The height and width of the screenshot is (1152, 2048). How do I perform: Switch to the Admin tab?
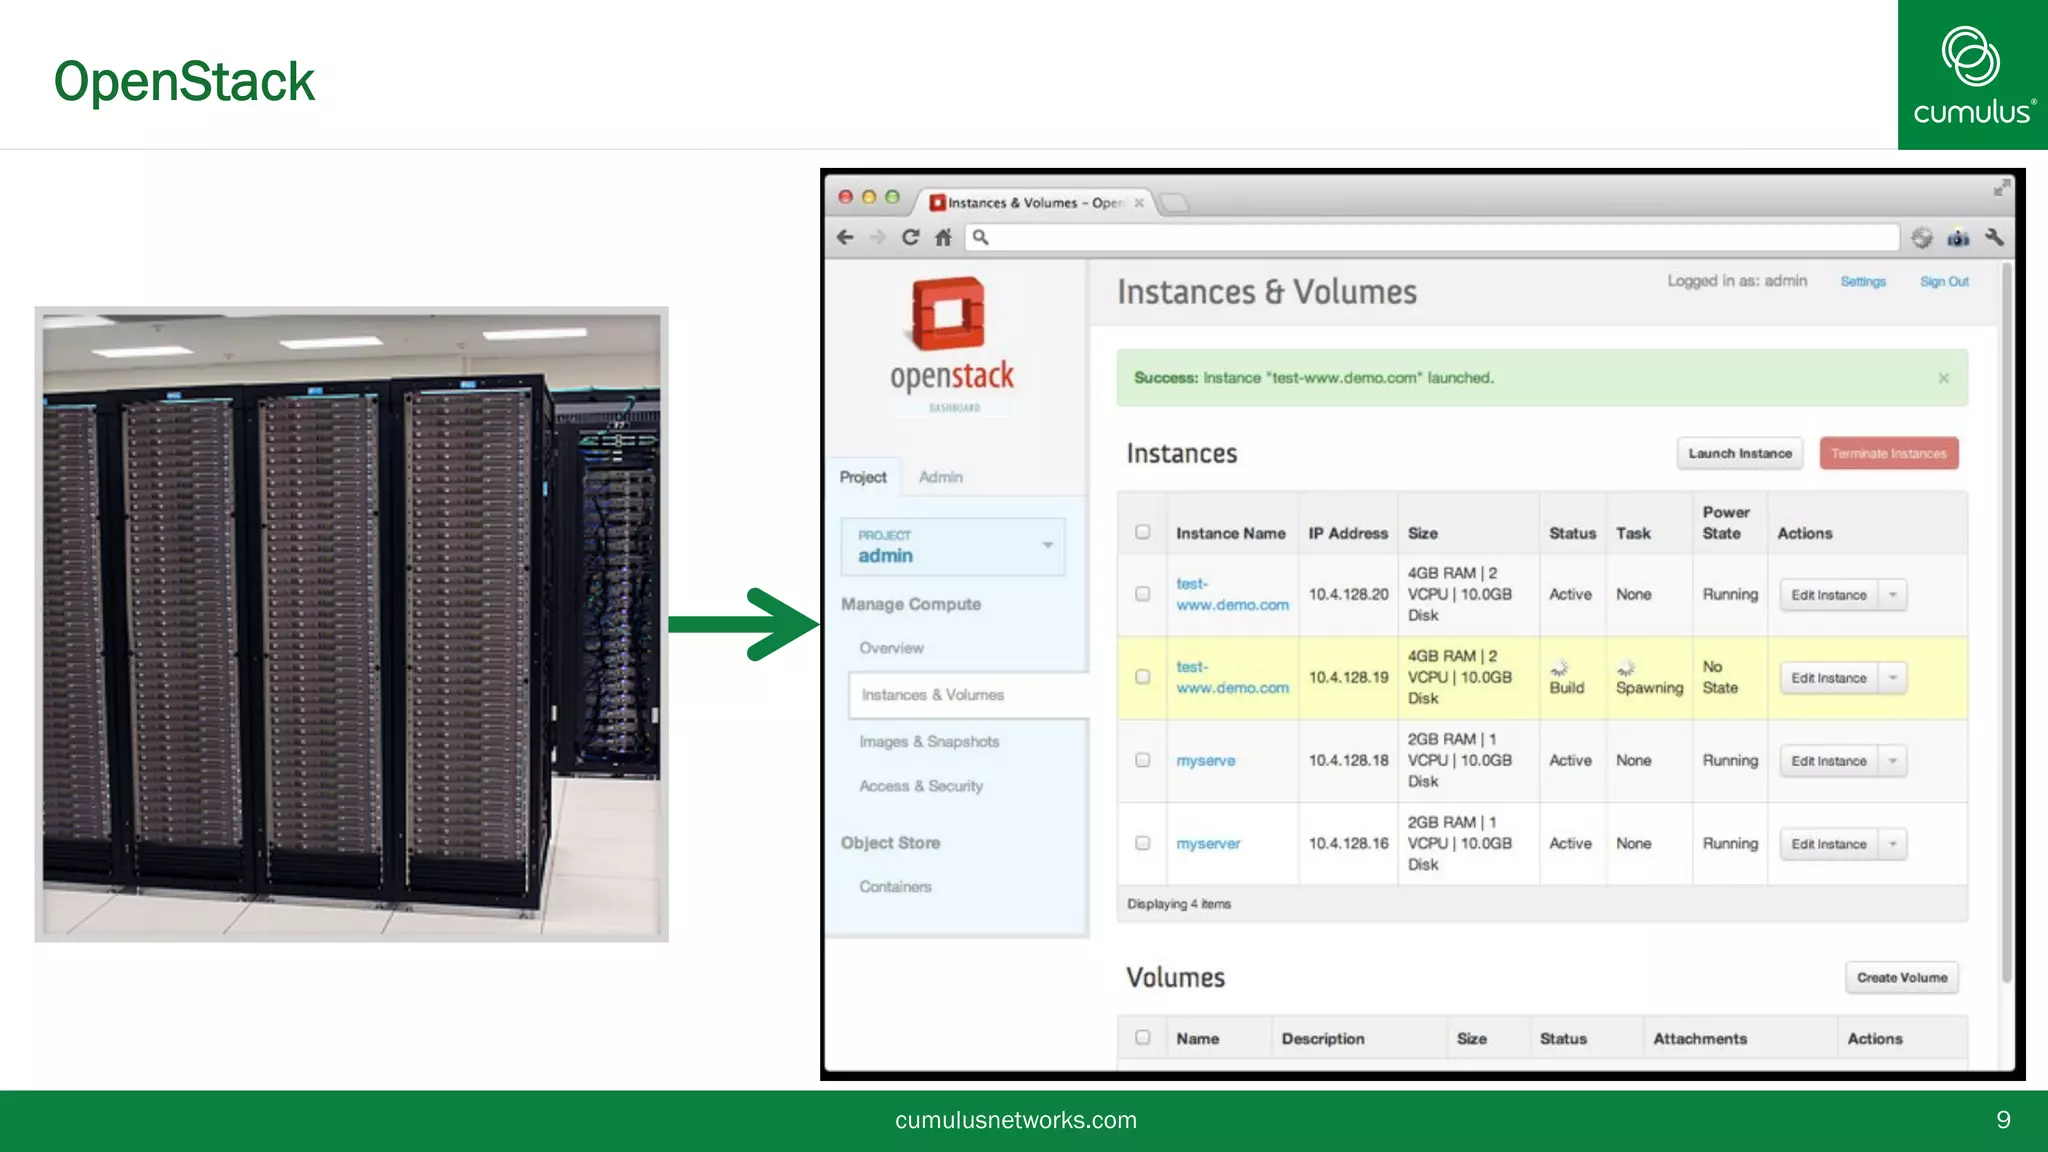(940, 477)
